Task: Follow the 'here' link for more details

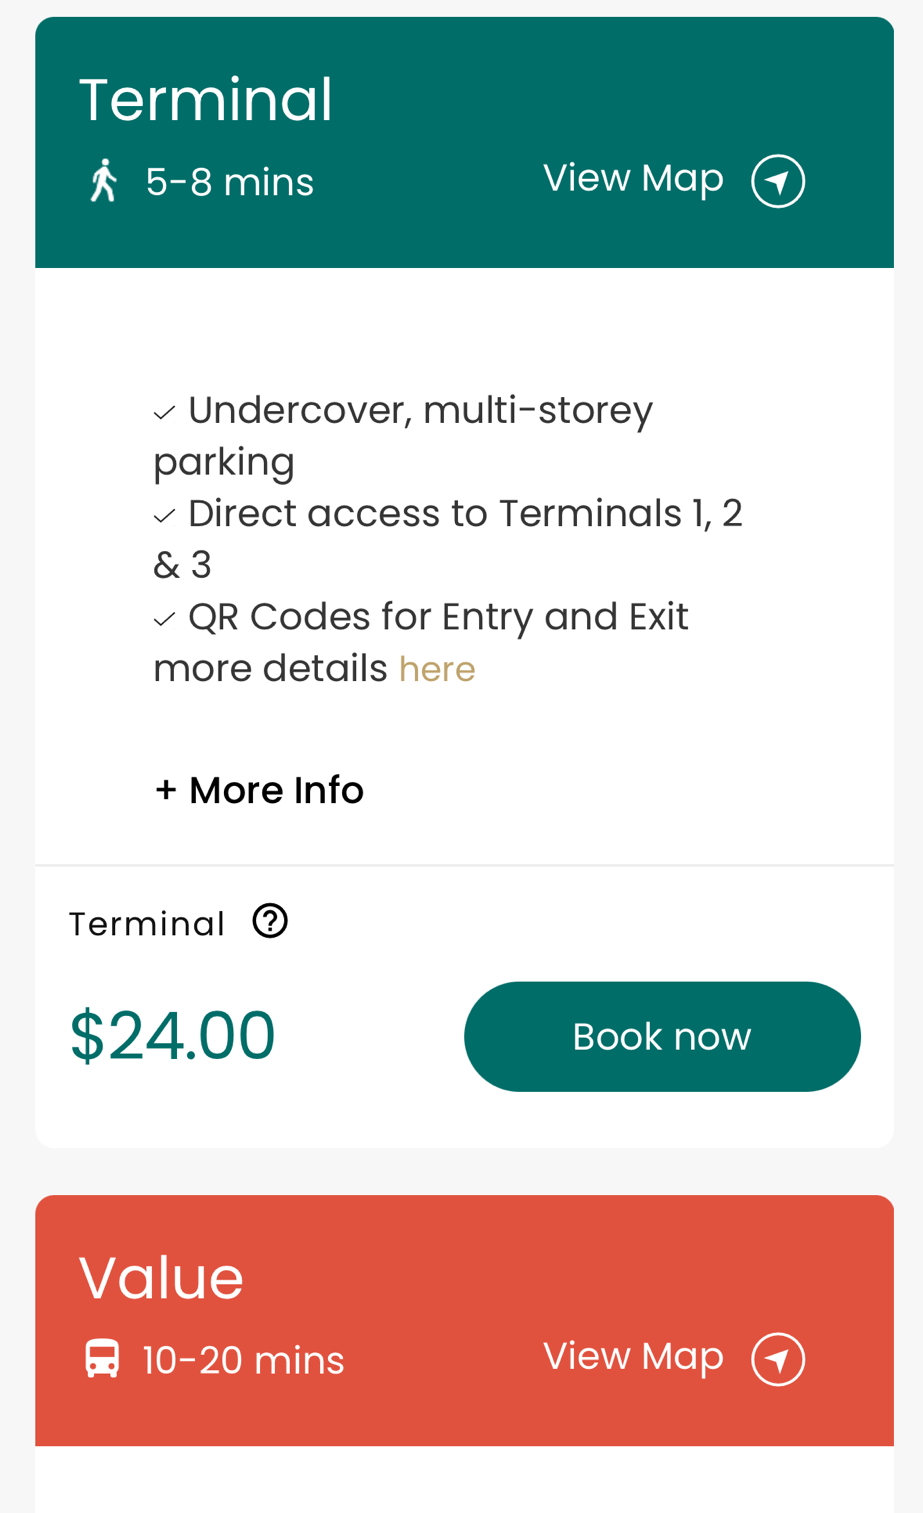Action: click(x=437, y=669)
